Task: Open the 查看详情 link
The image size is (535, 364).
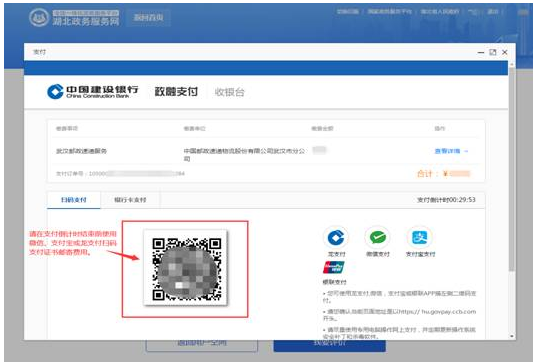Action: point(451,151)
